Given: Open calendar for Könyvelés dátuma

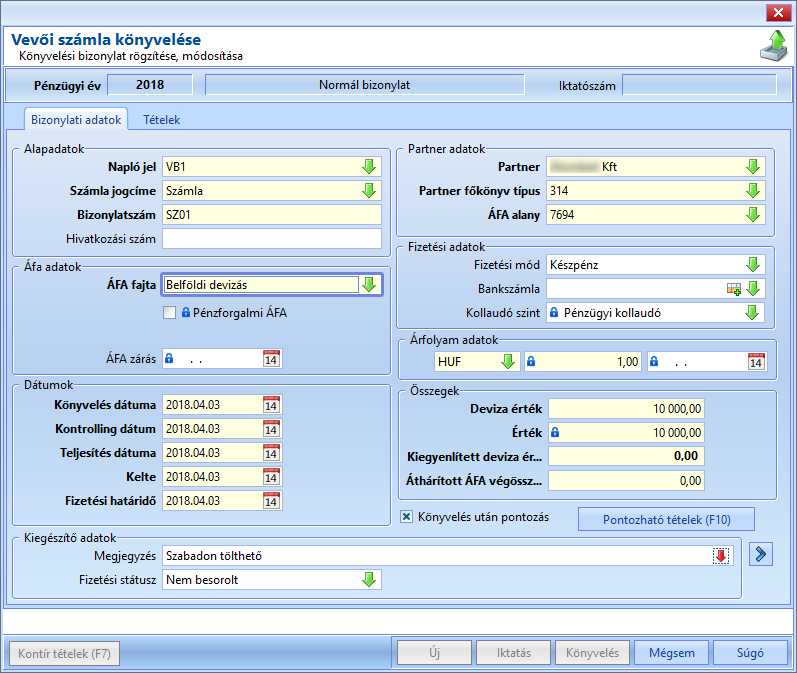Looking at the screenshot, I should (271, 405).
